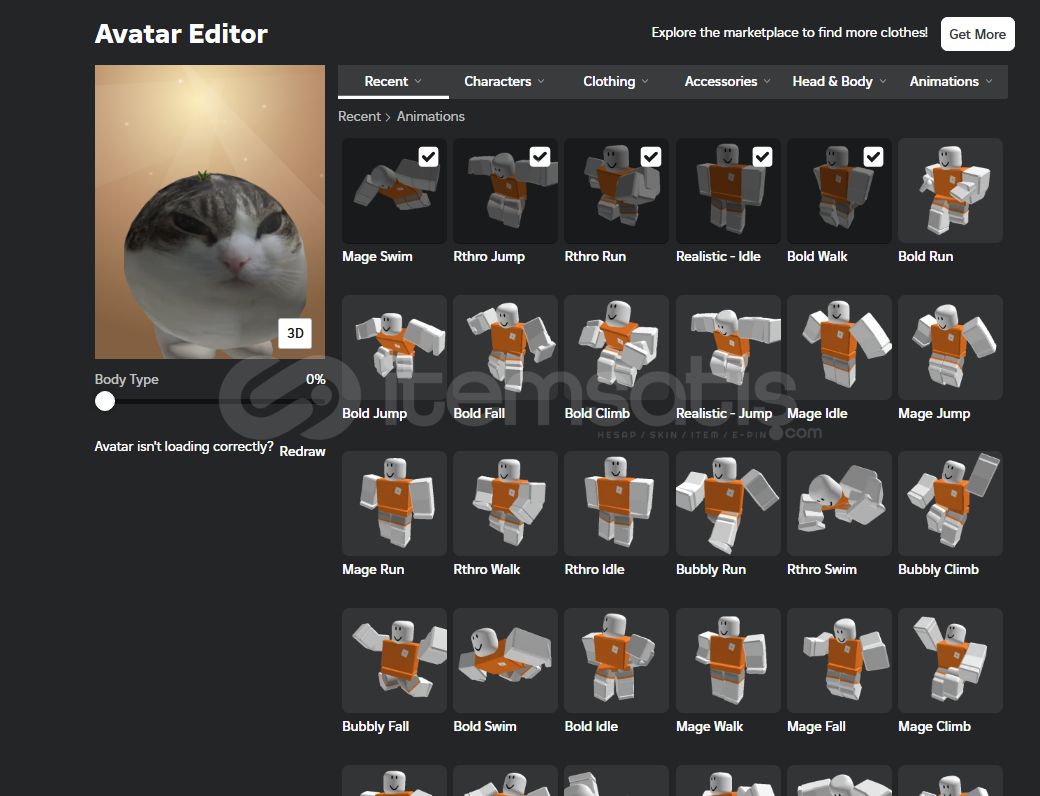Image resolution: width=1040 pixels, height=796 pixels.
Task: Open the Bold Run item name link
Action: [925, 257]
